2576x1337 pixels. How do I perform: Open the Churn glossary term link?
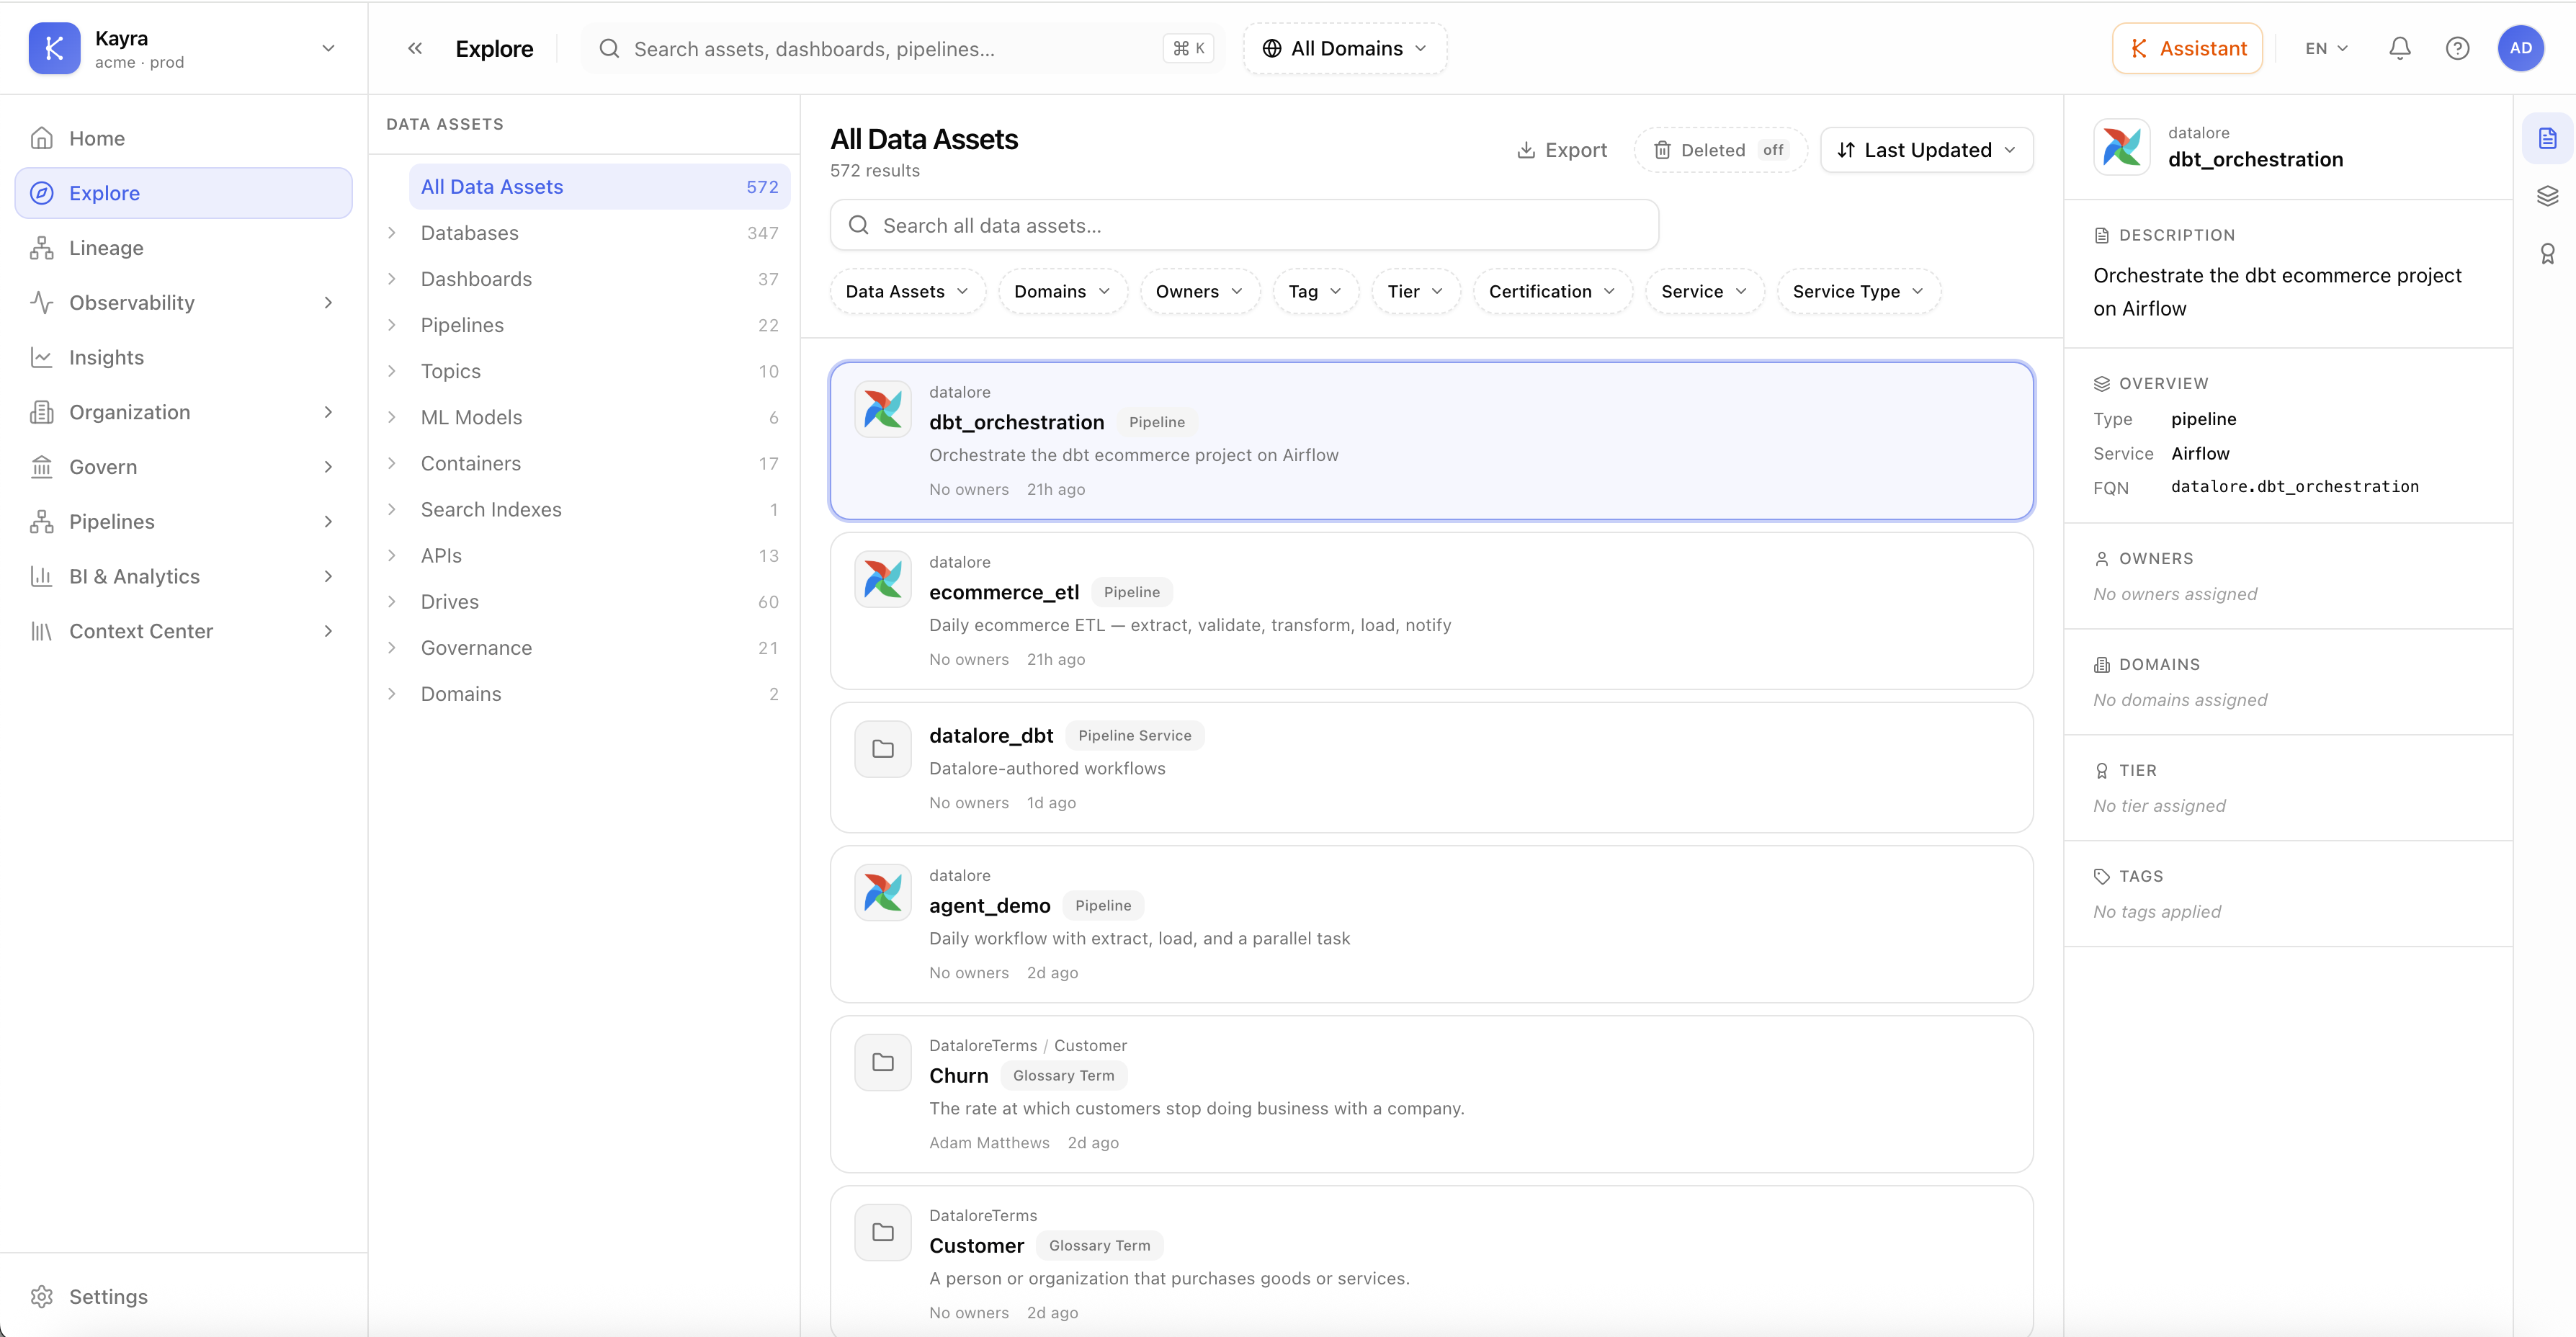959,1075
